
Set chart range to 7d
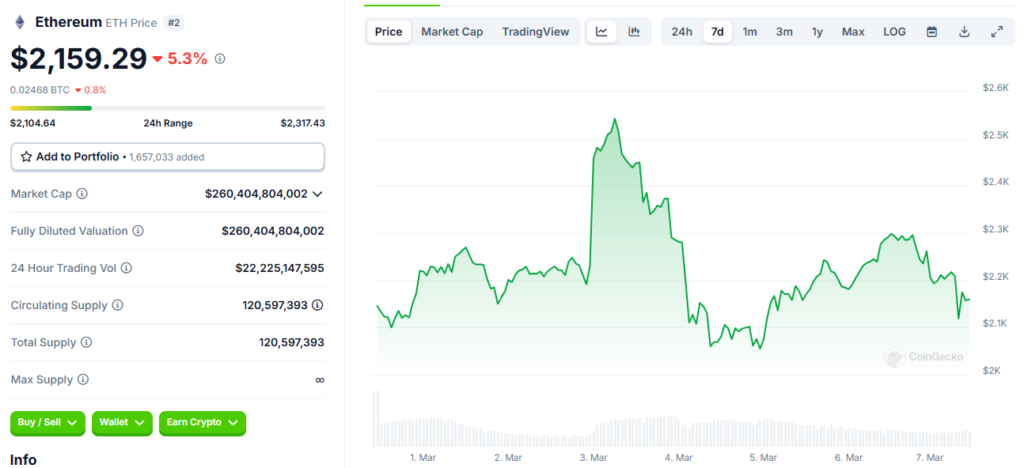pos(718,31)
